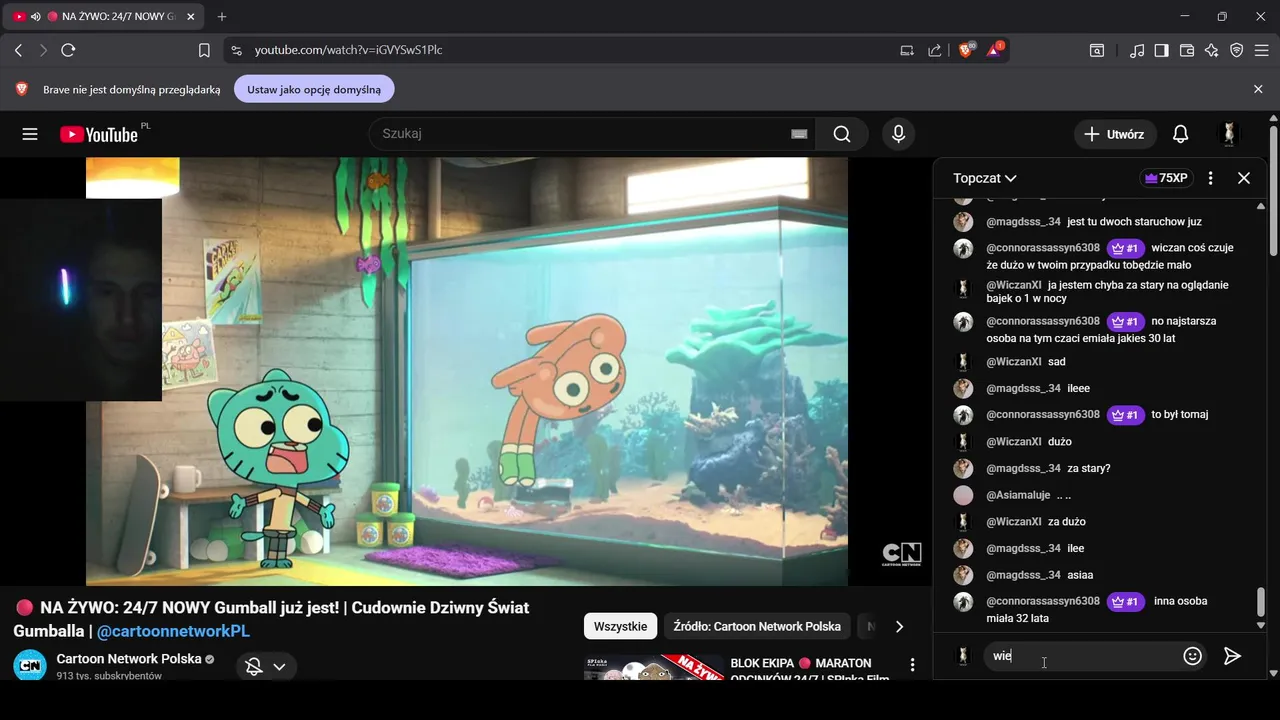
Task: Open Brave Leo AI sparkle icon
Action: [x=1212, y=50]
